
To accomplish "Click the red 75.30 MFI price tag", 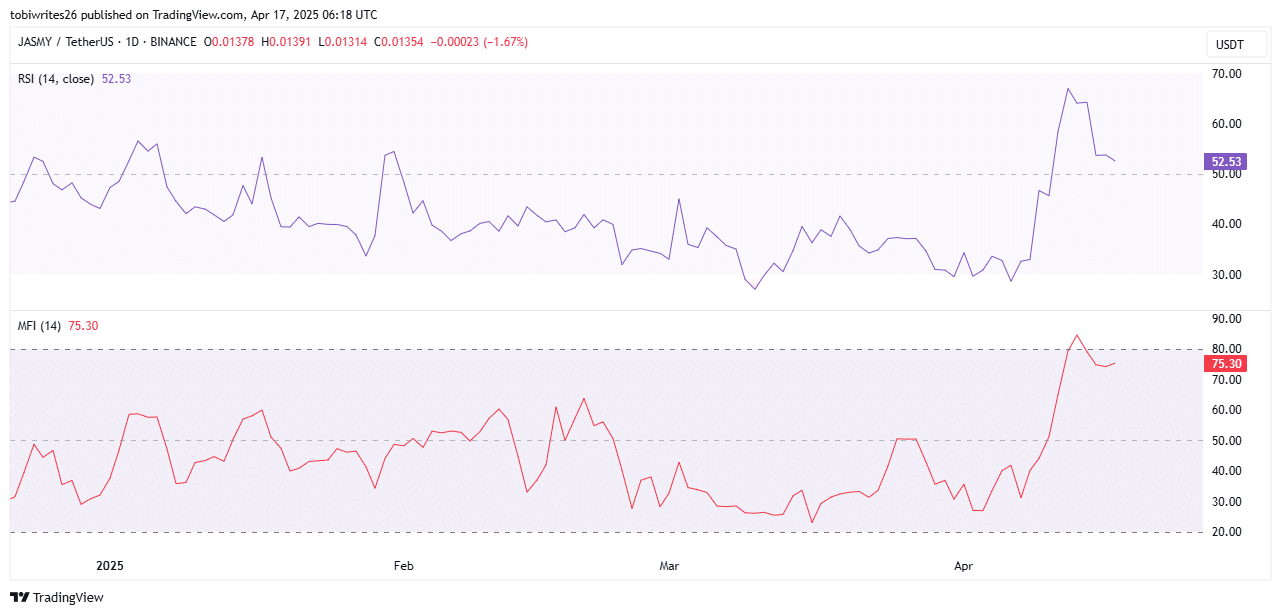I will pyautogui.click(x=1226, y=364).
